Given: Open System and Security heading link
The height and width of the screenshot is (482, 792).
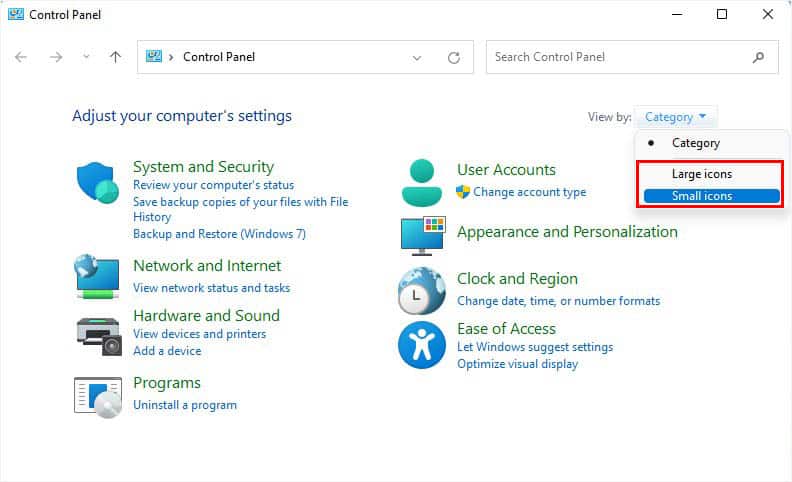Looking at the screenshot, I should [x=204, y=167].
